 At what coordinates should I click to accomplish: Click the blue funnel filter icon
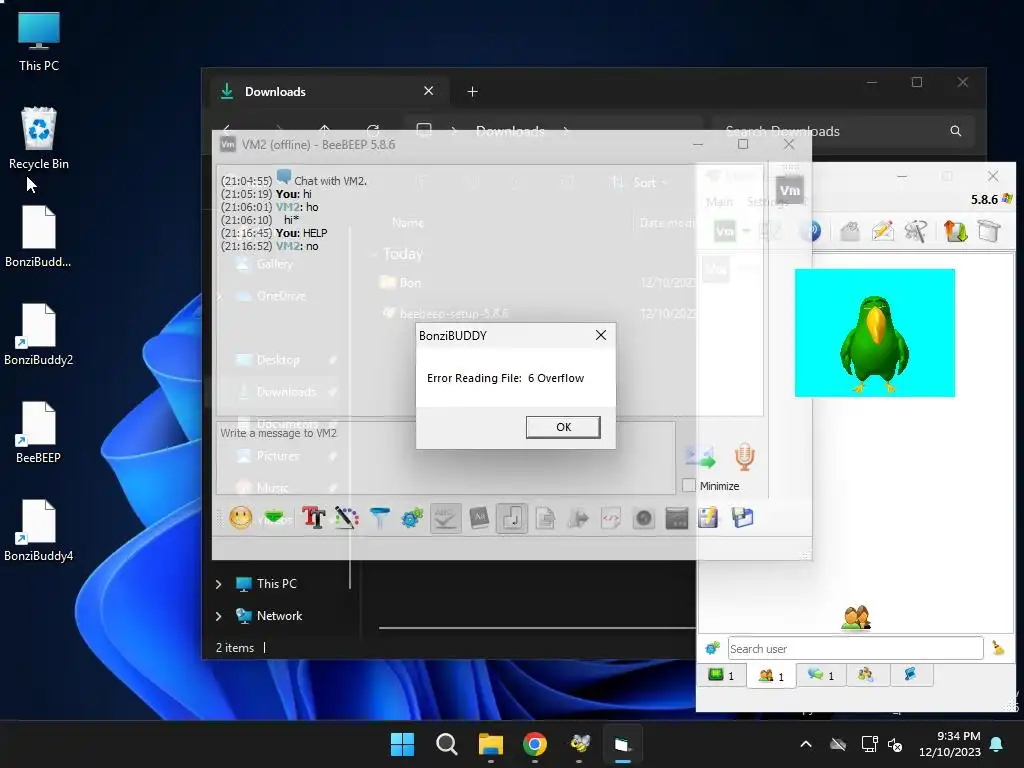coord(379,518)
